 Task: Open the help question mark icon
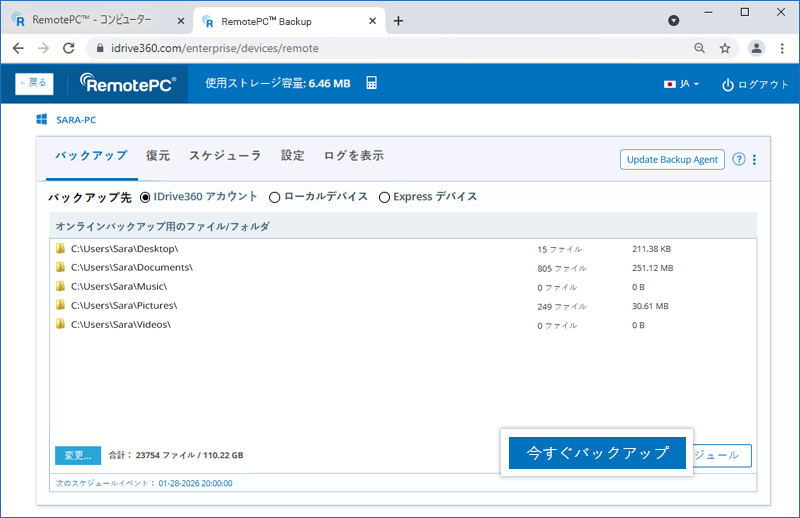click(738, 159)
